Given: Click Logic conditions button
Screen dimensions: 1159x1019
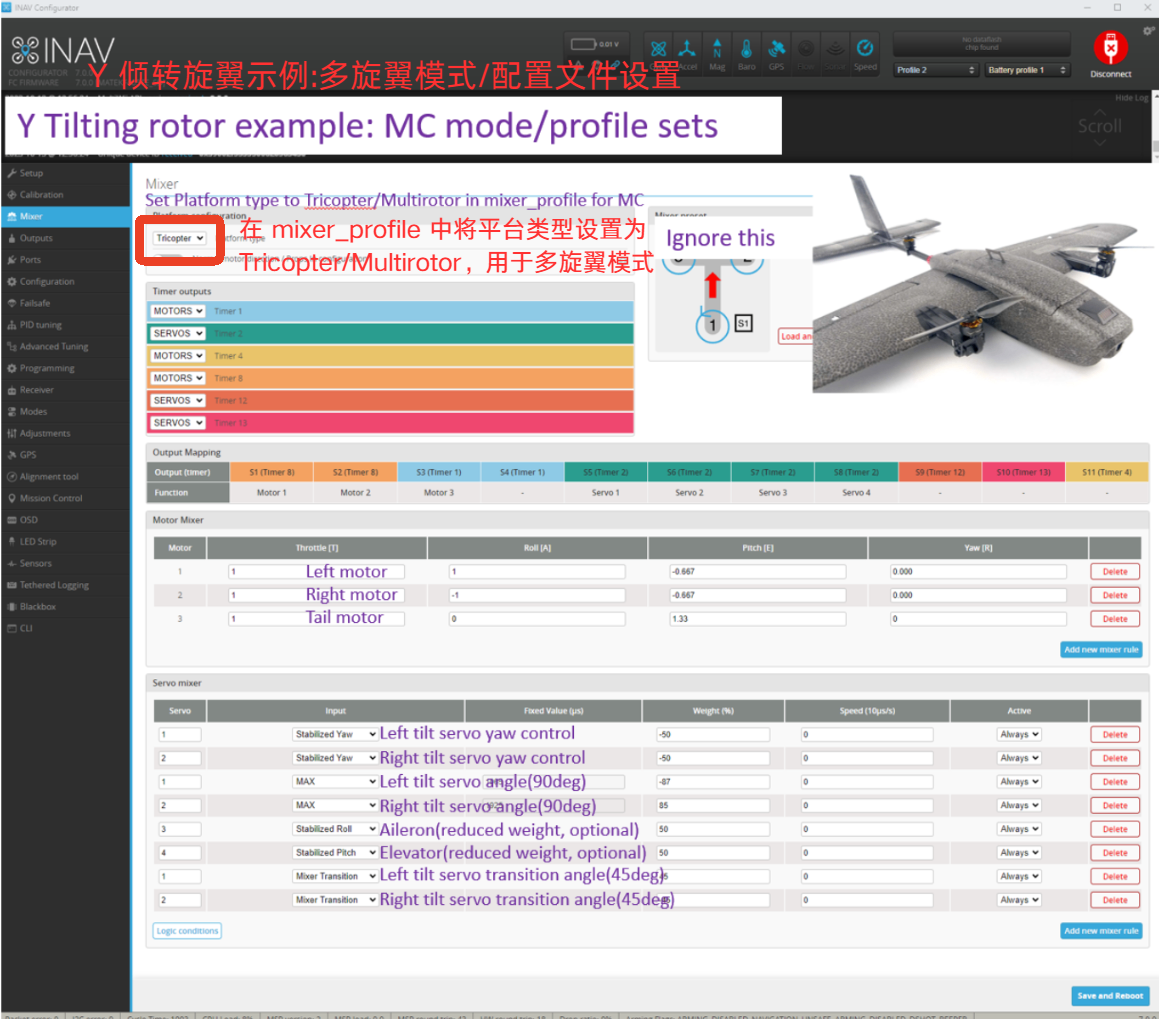Looking at the screenshot, I should [187, 931].
